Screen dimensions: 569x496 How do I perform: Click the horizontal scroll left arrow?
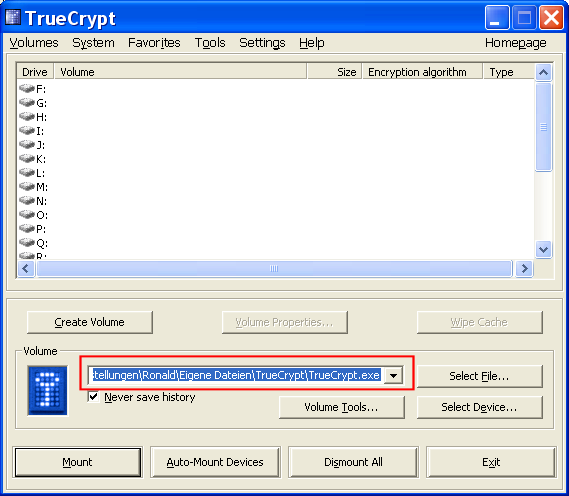click(26, 269)
